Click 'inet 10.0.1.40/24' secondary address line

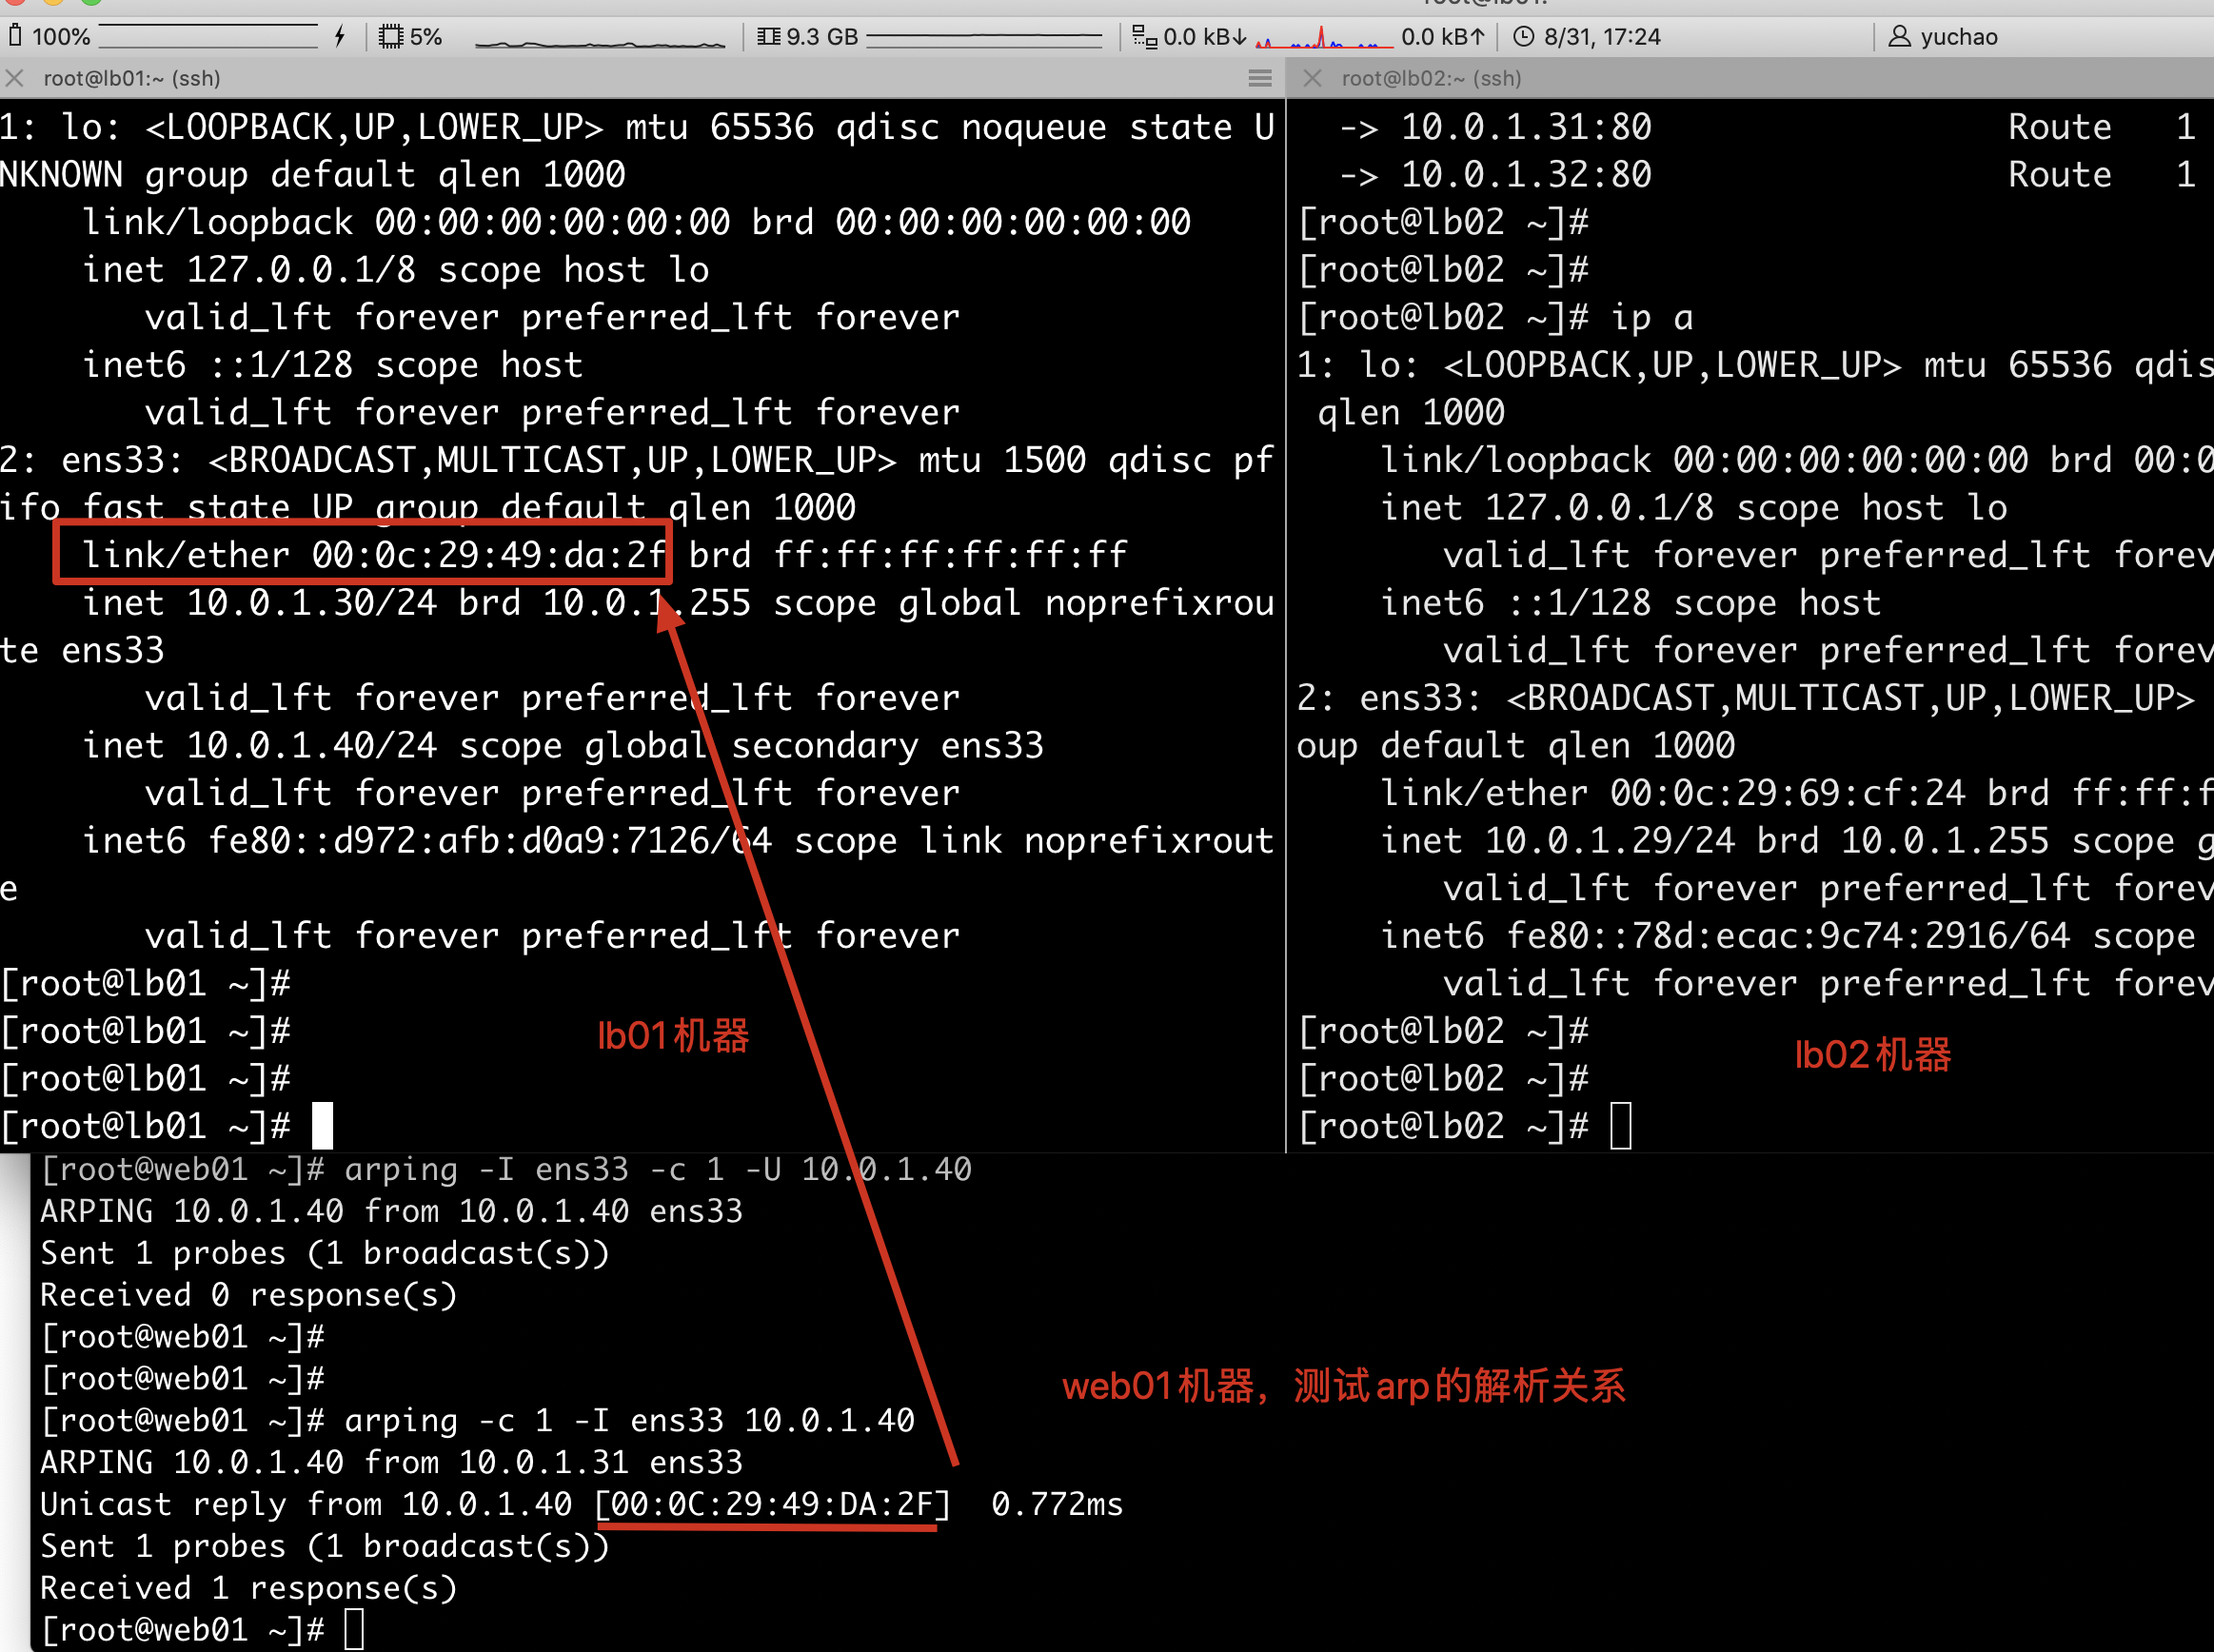point(563,746)
